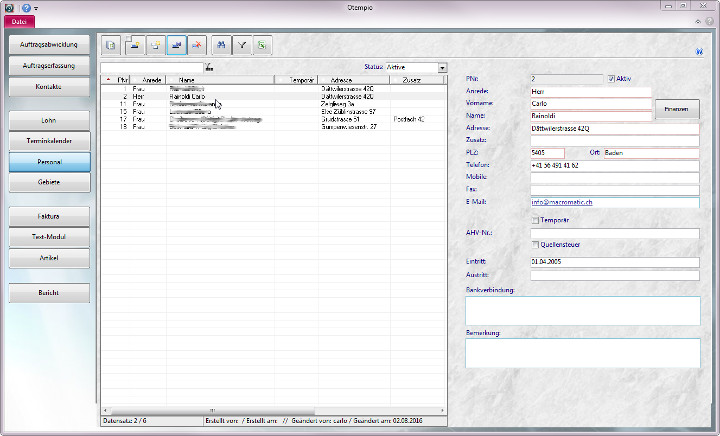Click the Auftragsabwicklung button
The image size is (720, 436).
click(49, 45)
